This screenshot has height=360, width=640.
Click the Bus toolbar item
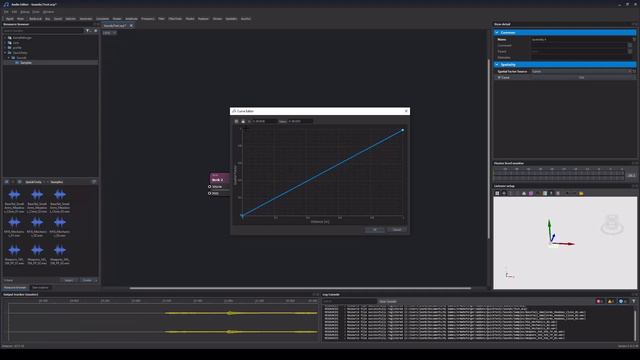[48, 19]
